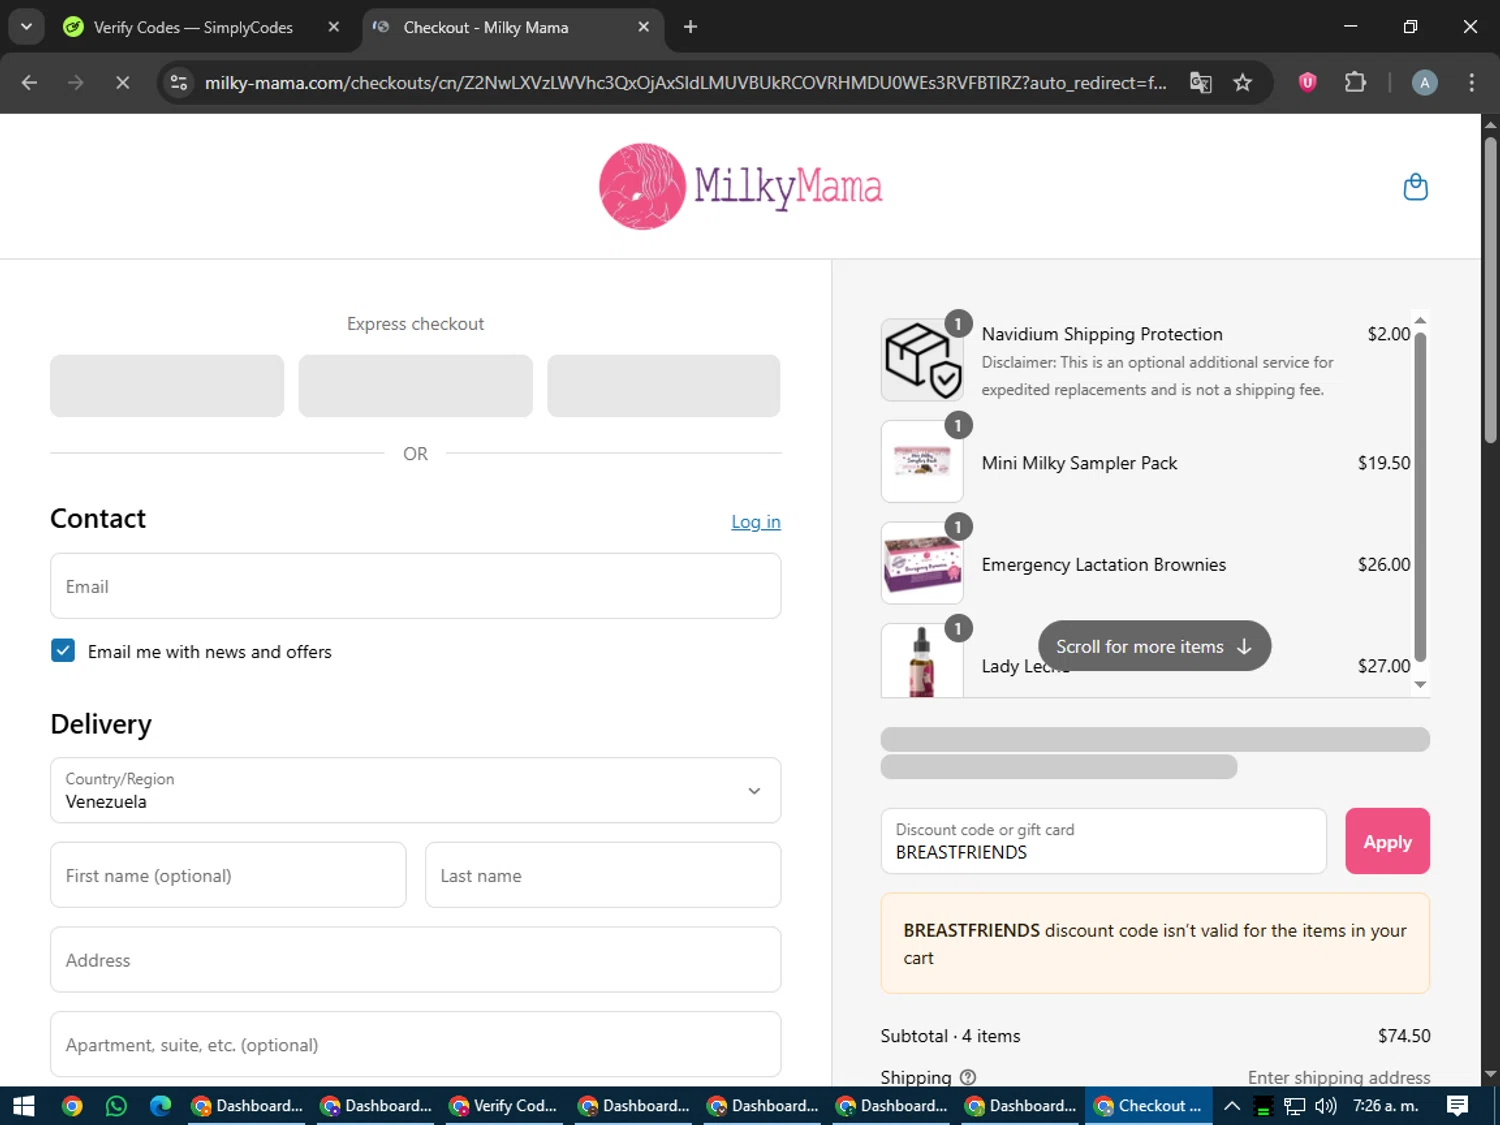Viewport: 1500px width, 1125px height.
Task: Click the Email input field
Action: [415, 586]
